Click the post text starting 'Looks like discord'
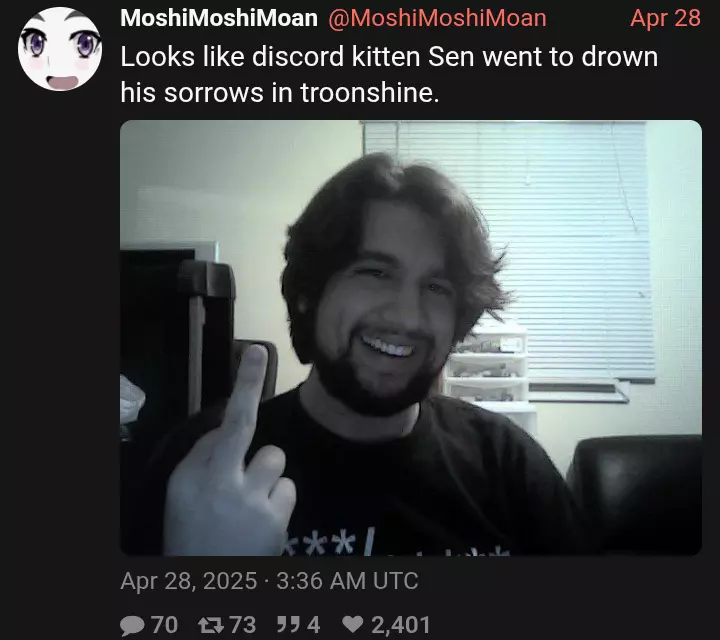Screen dimensions: 720x640 point(389,74)
